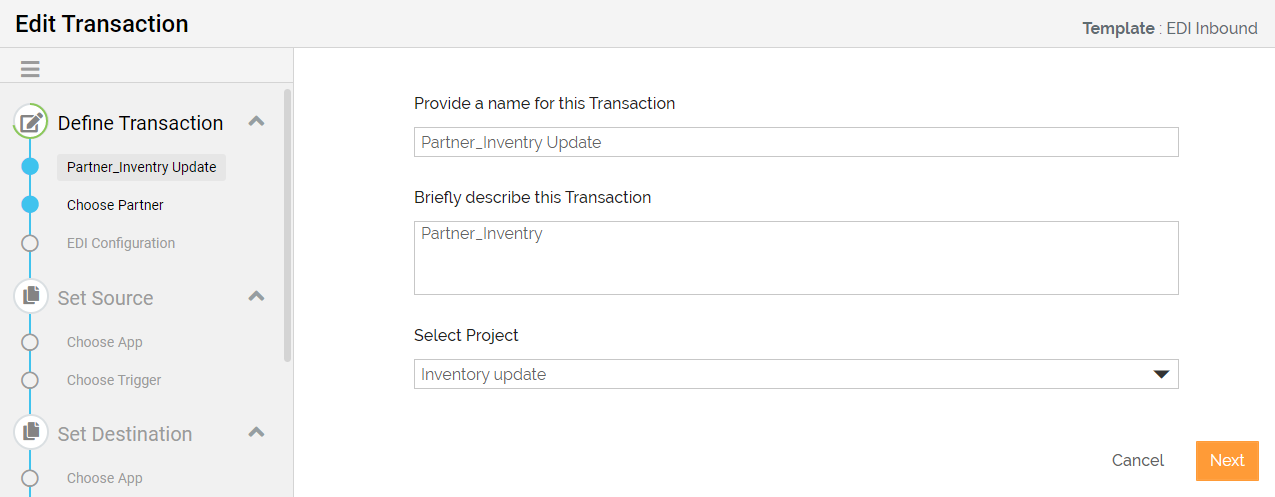
Task: Click the hamburger menu icon
Action: point(30,69)
